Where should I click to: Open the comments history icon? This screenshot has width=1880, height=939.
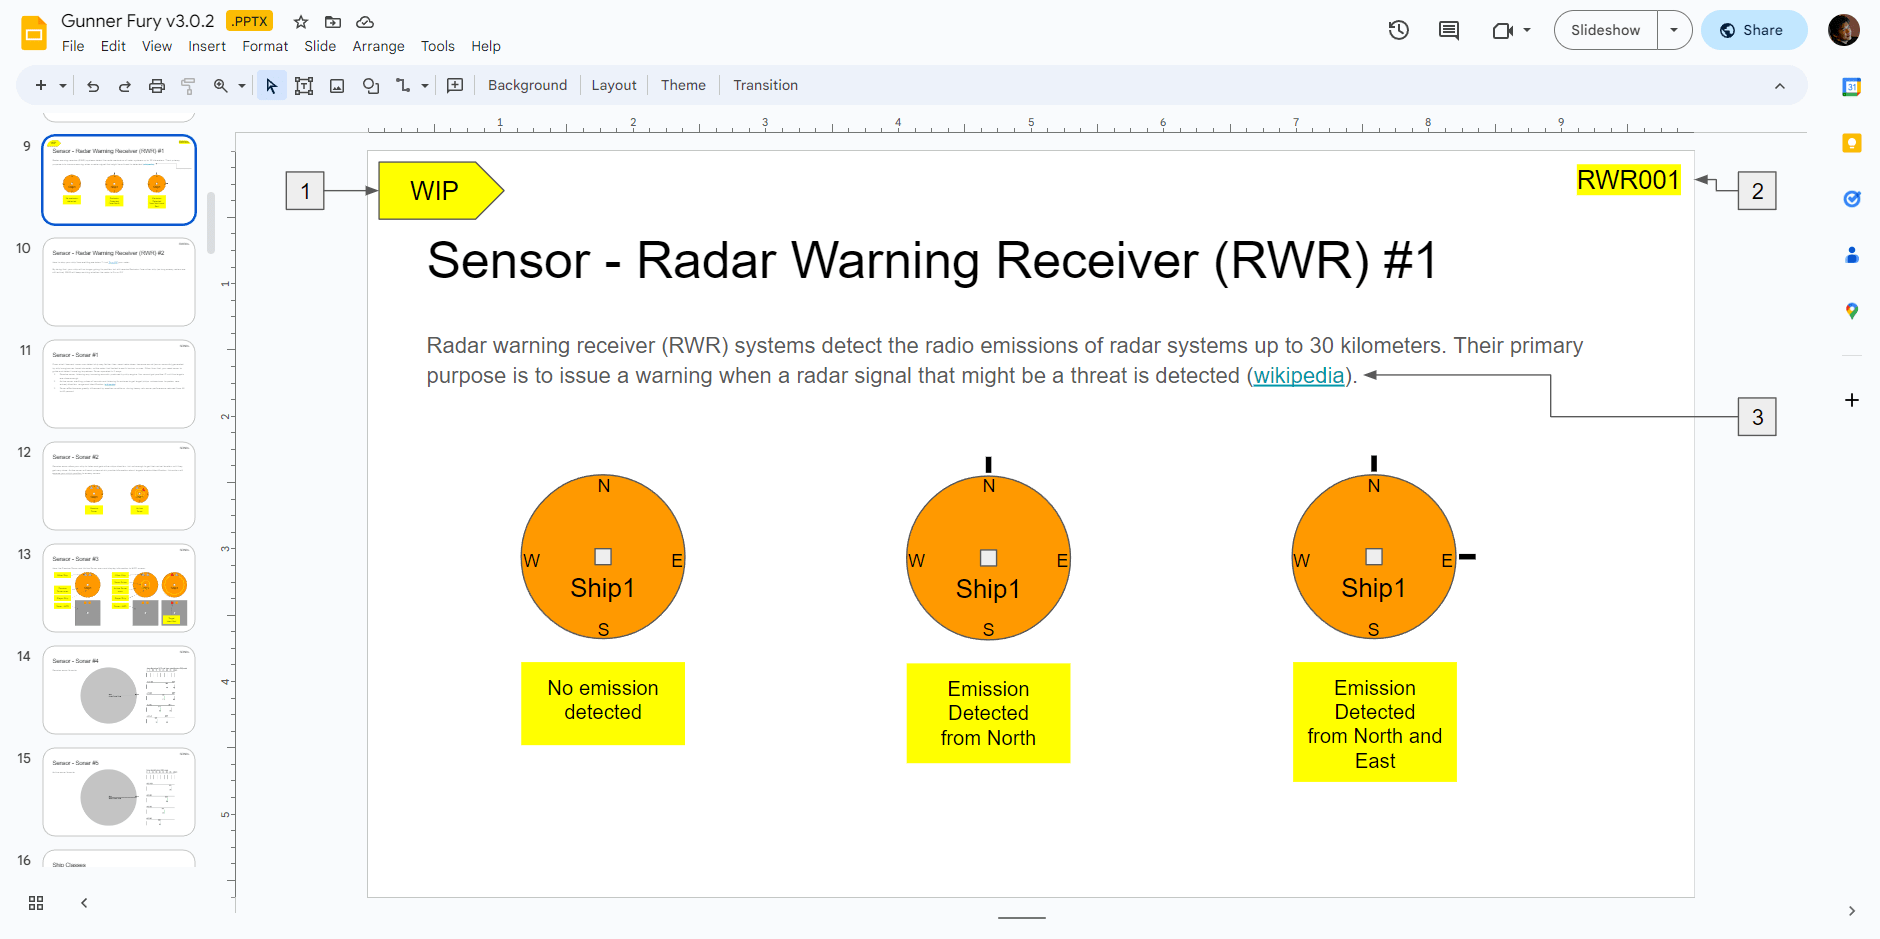tap(1449, 30)
